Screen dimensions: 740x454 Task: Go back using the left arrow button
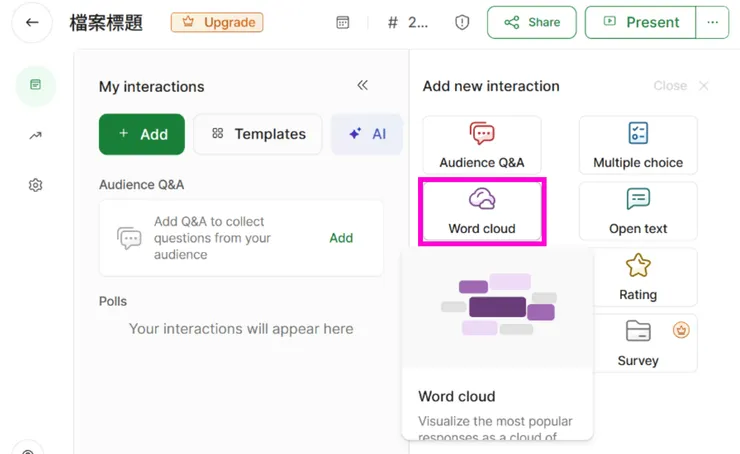[32, 22]
